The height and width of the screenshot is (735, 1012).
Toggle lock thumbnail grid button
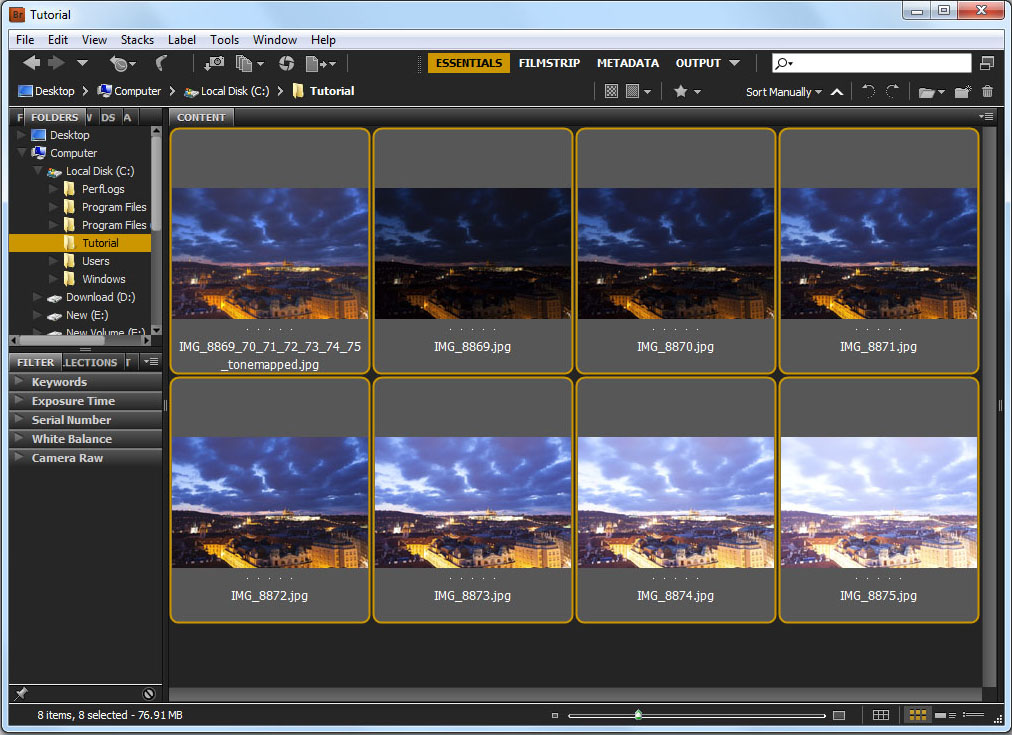pos(880,715)
